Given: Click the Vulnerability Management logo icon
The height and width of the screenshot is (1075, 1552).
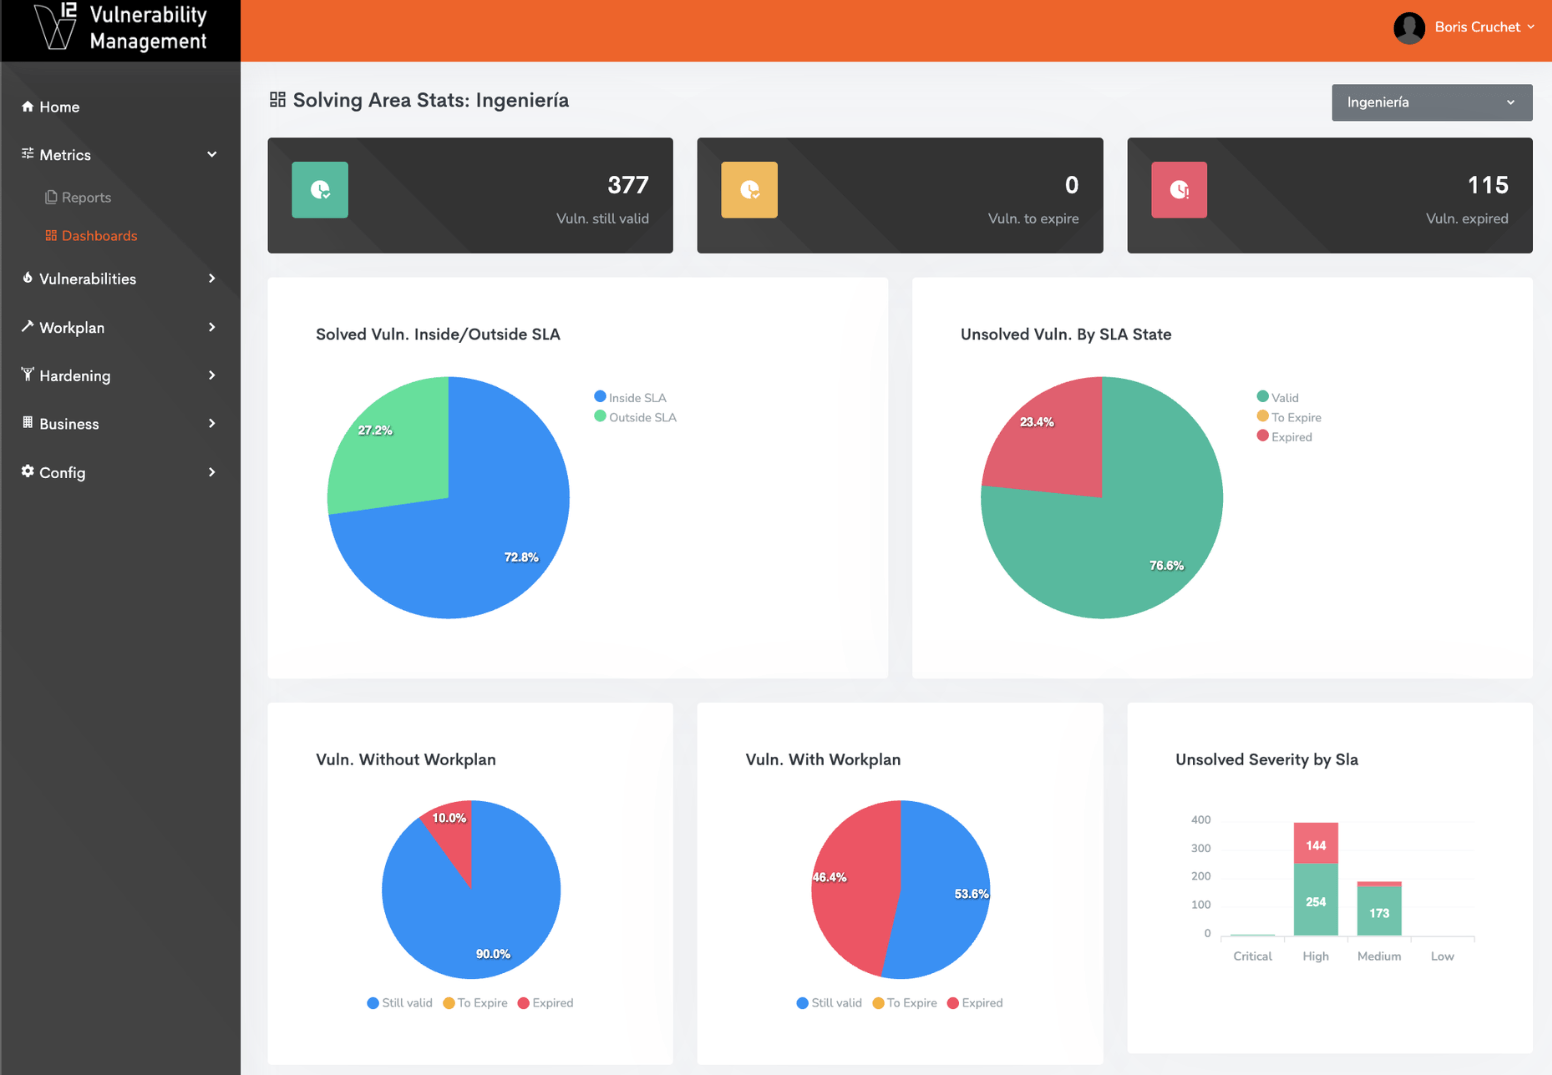Looking at the screenshot, I should point(55,26).
